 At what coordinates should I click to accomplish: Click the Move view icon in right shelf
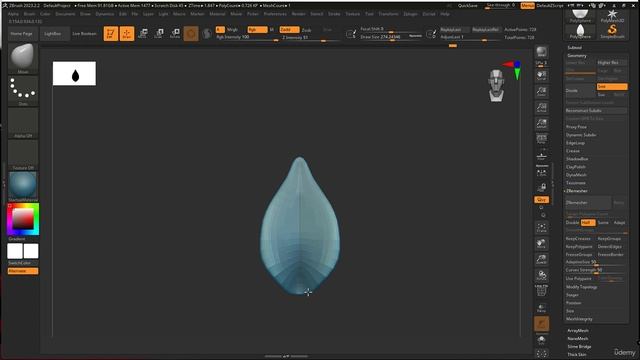point(542,244)
